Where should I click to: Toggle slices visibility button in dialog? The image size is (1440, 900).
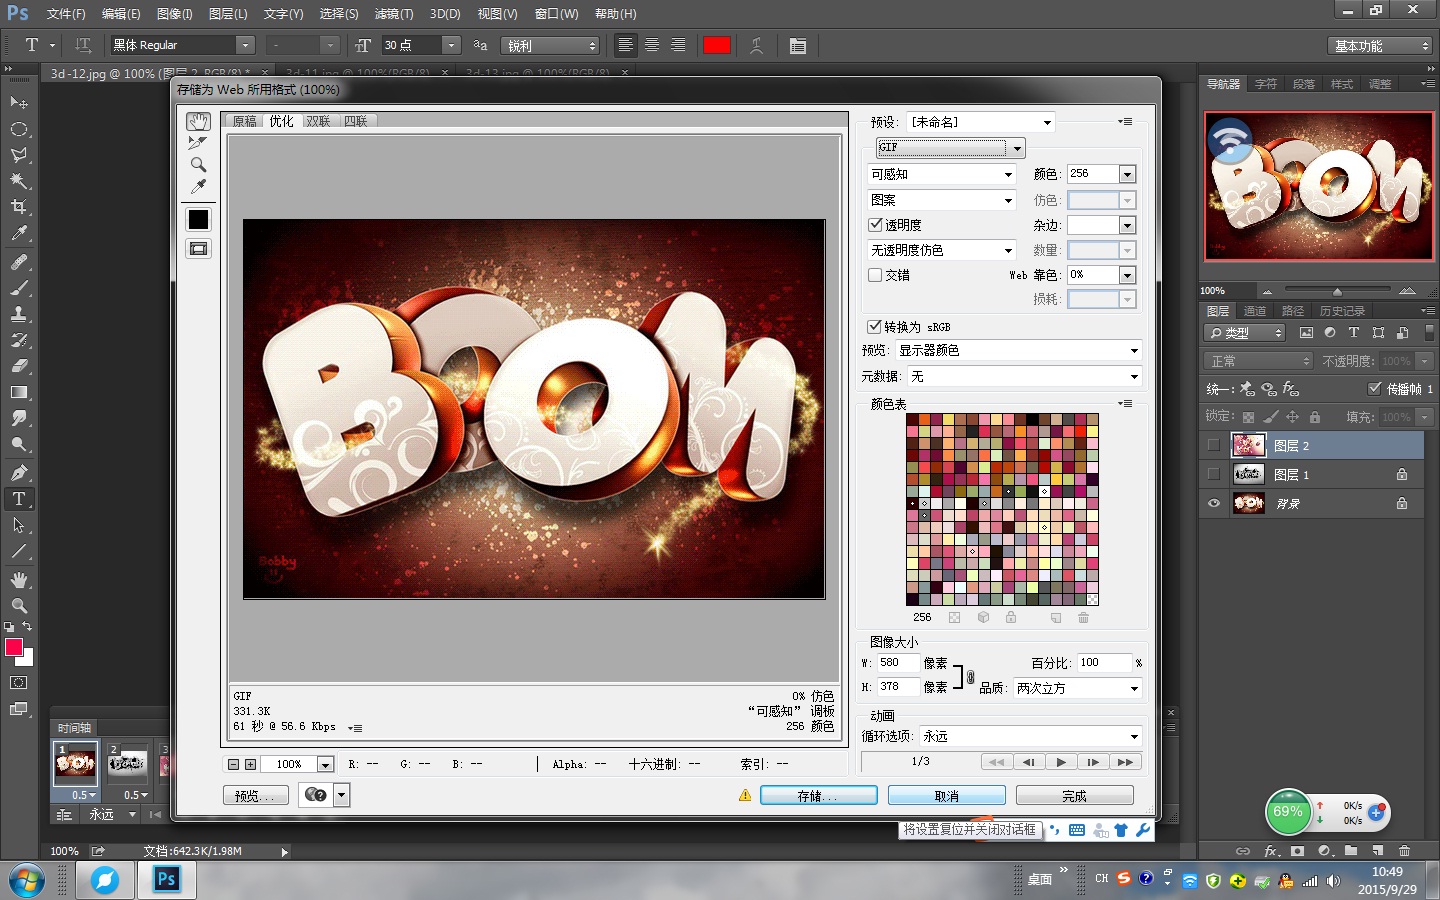pos(198,248)
